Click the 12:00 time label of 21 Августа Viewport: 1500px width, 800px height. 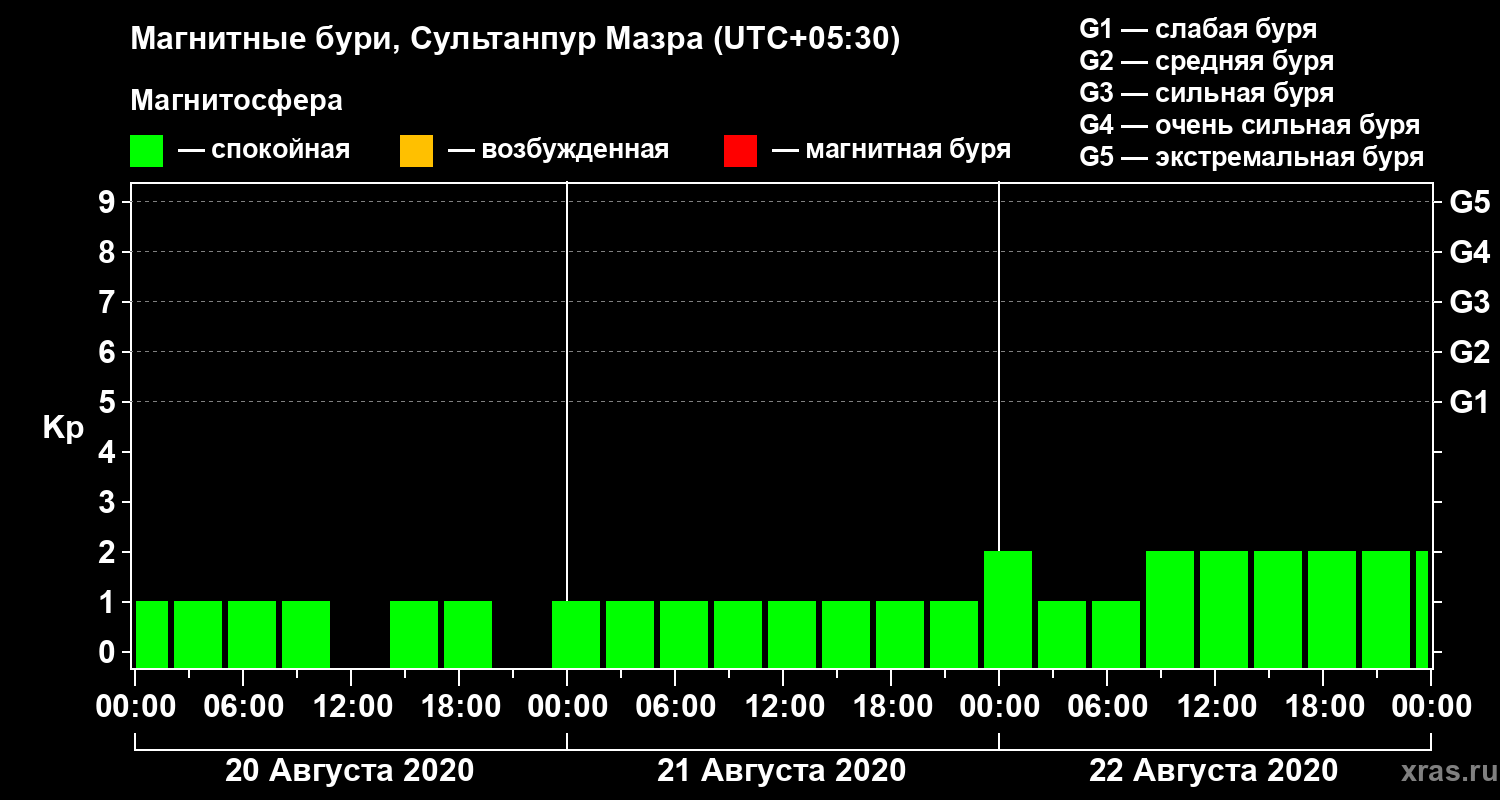click(x=783, y=707)
